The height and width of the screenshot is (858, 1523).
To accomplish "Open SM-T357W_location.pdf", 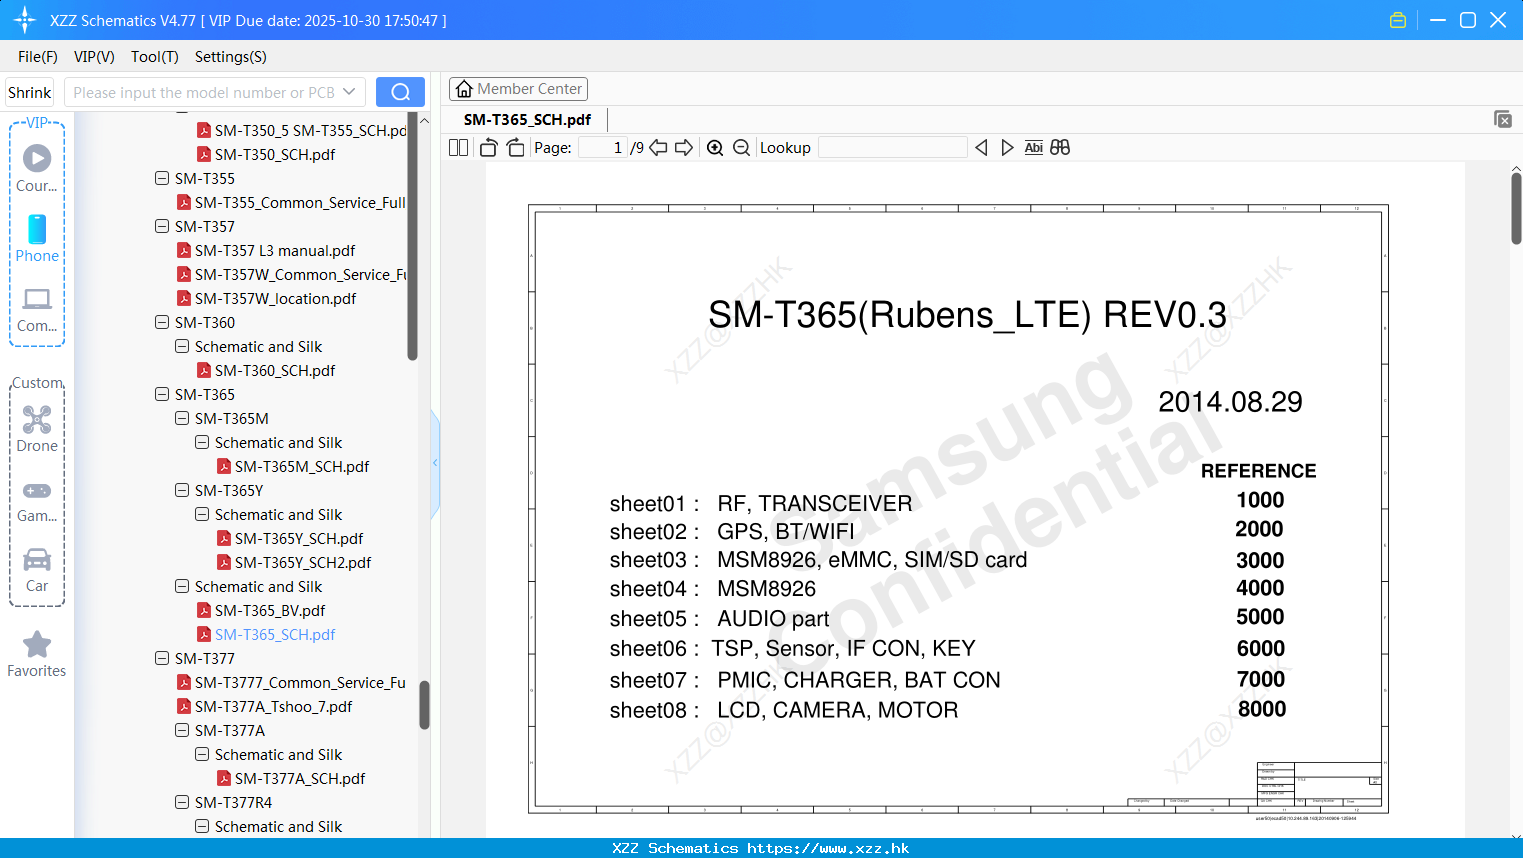I will pos(275,298).
